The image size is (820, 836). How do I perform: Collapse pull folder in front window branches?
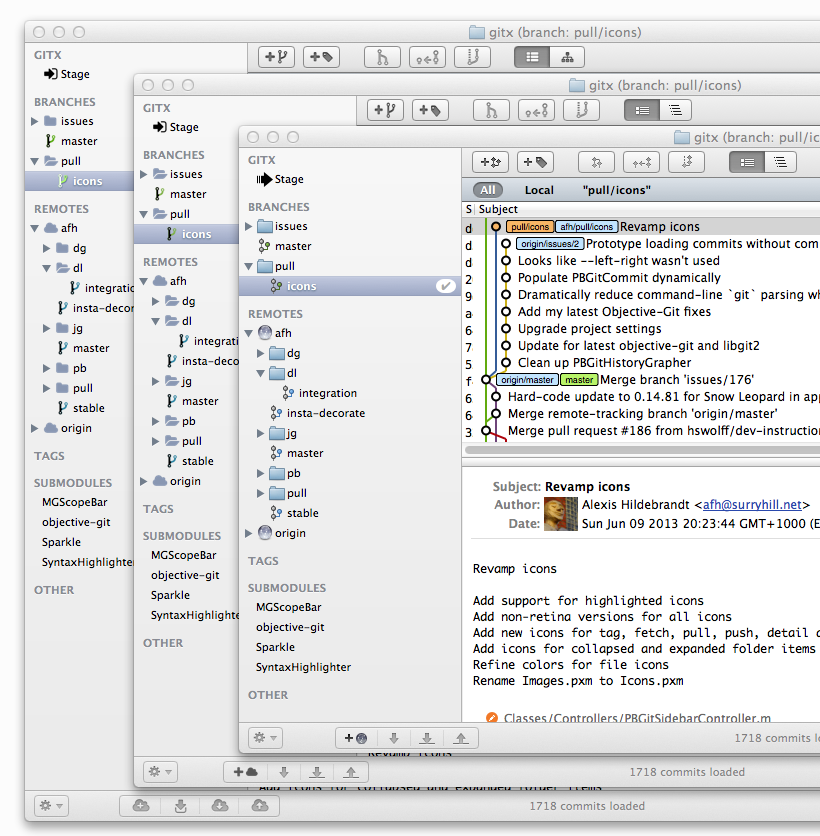coord(248,266)
